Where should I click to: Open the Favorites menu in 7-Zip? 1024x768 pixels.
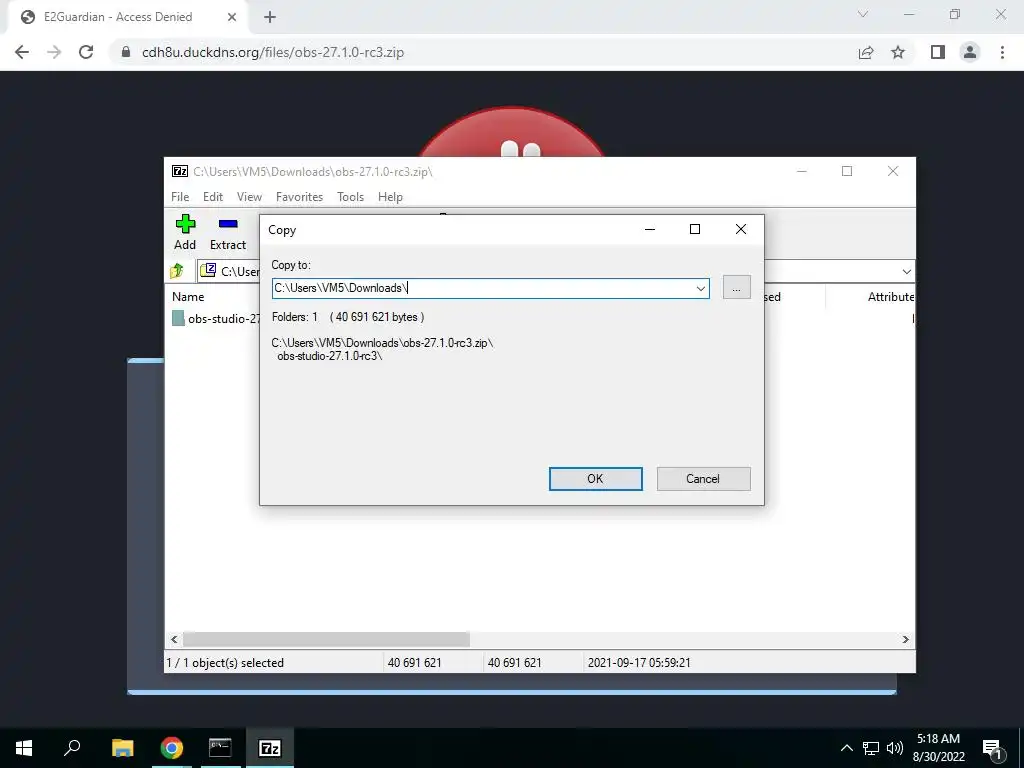(x=299, y=197)
